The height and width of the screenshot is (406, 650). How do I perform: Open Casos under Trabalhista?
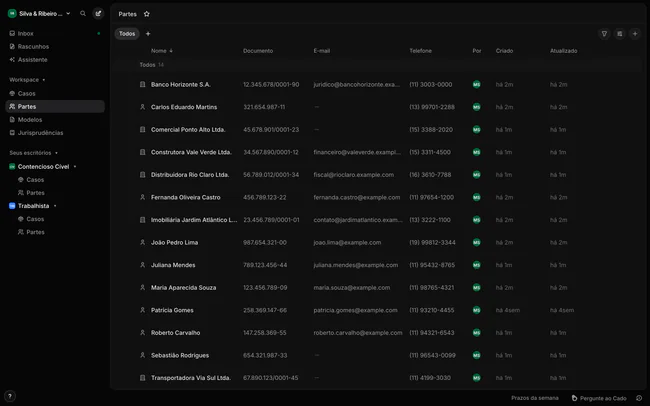(35, 219)
